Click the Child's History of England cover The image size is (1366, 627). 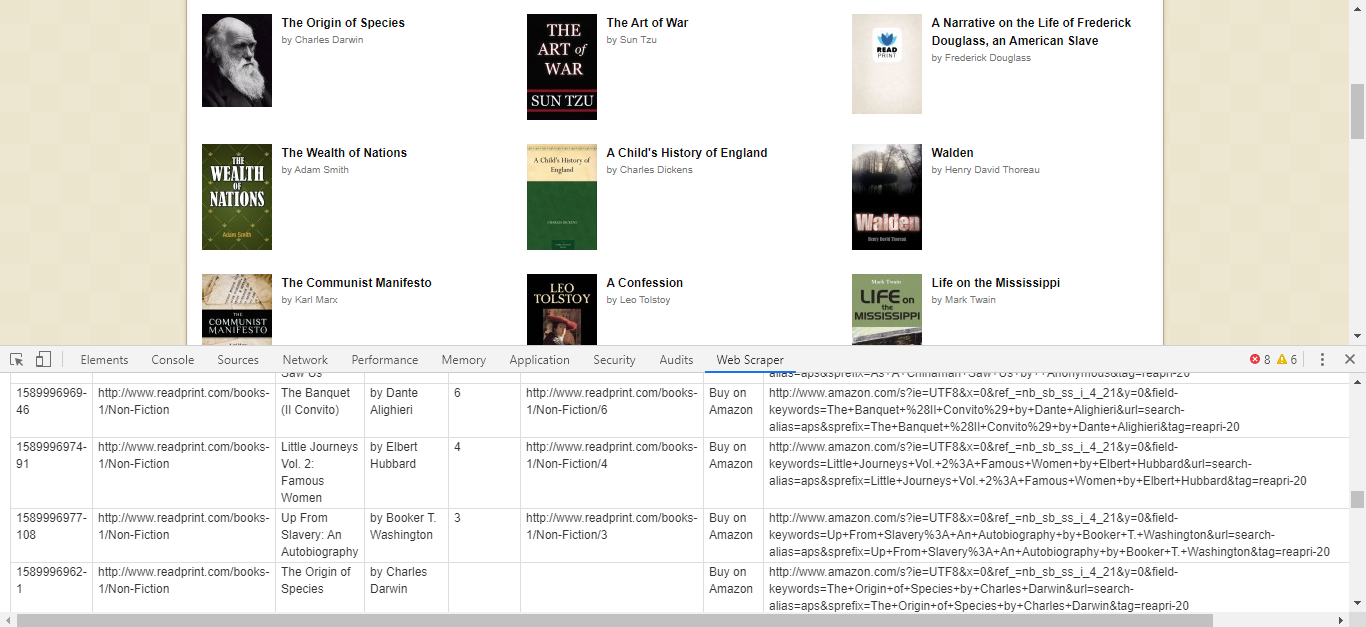click(562, 197)
